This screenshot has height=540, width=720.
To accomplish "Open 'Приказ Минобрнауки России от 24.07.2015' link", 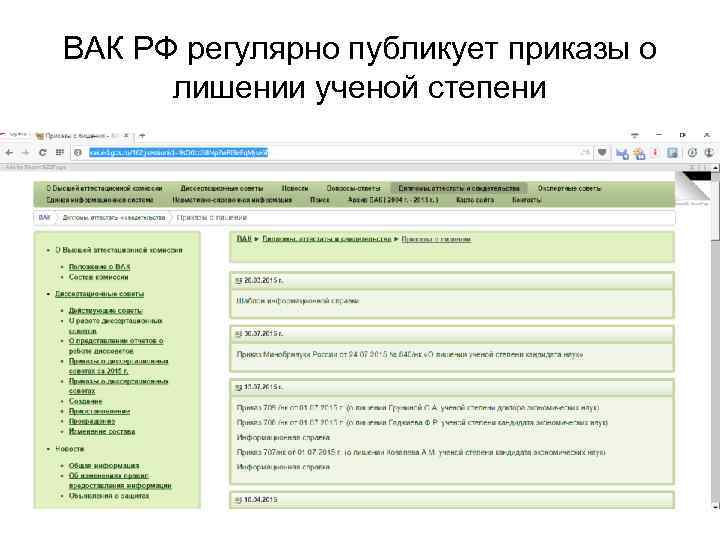I will (x=410, y=354).
